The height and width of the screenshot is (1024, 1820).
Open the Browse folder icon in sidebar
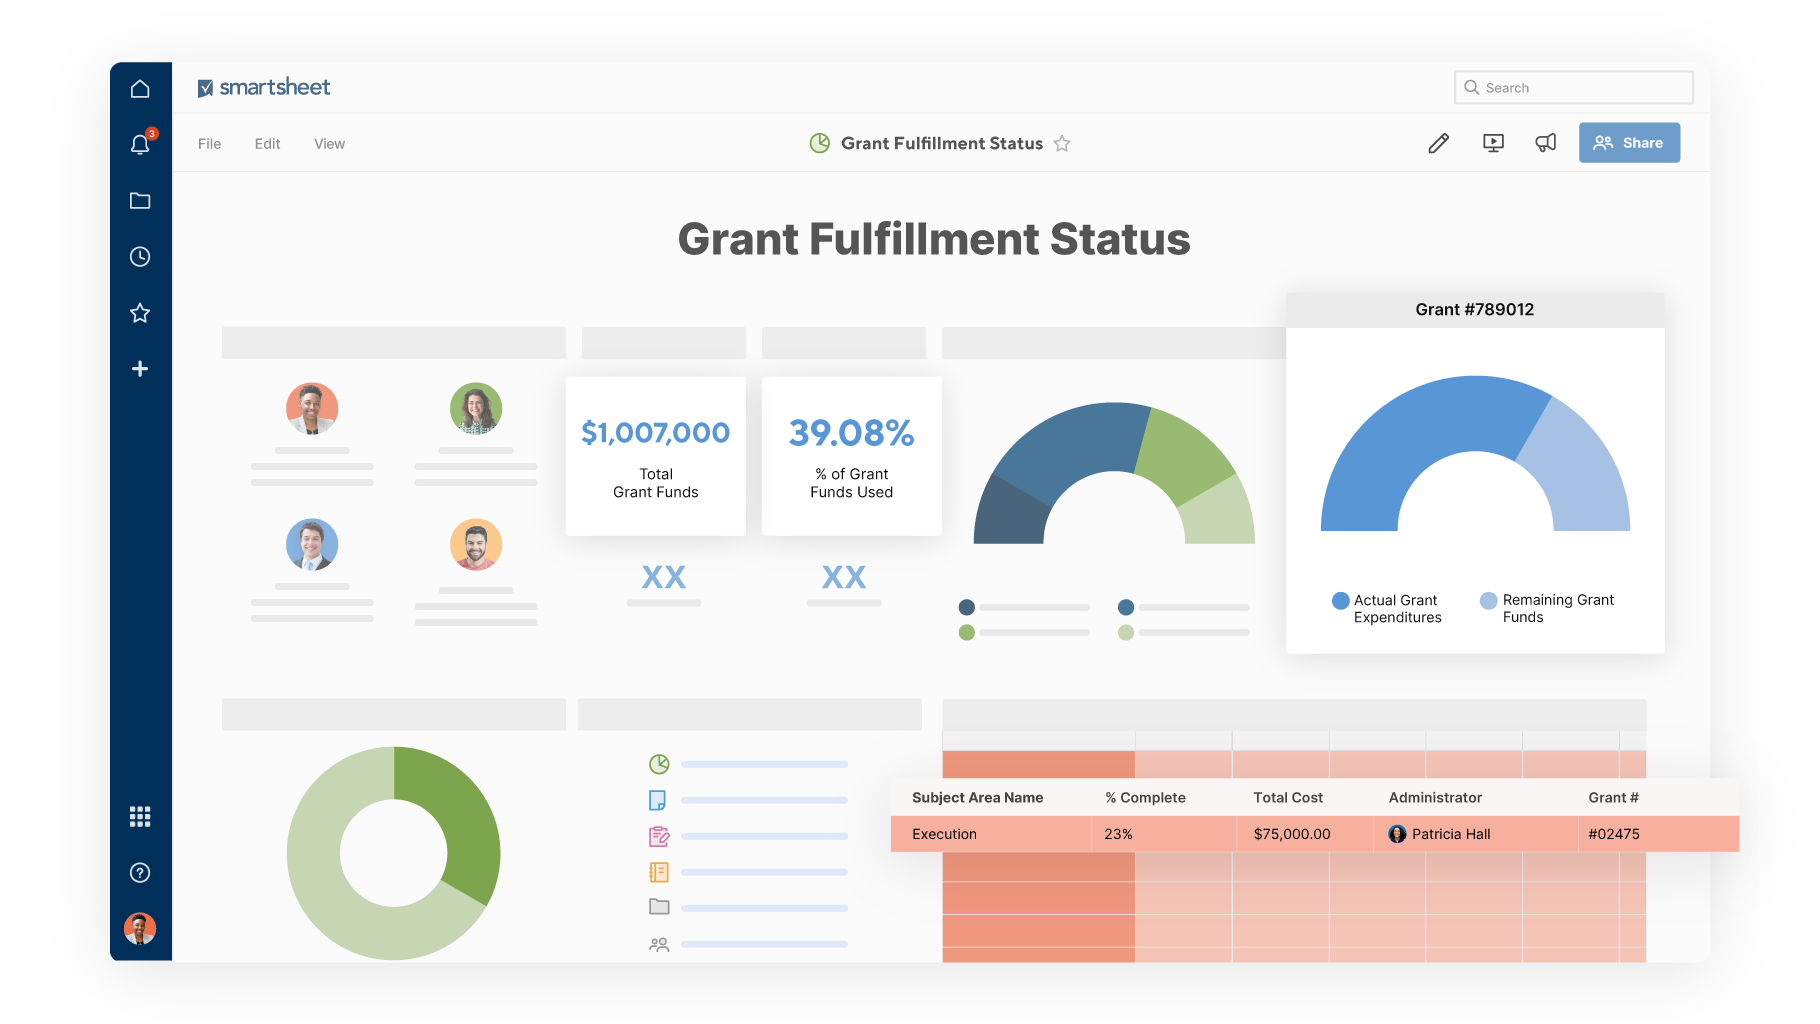140,201
